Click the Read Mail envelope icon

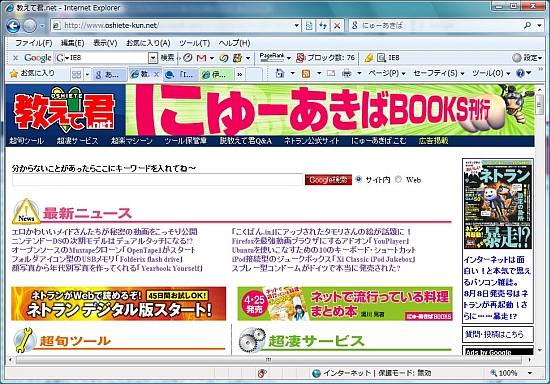click(330, 73)
